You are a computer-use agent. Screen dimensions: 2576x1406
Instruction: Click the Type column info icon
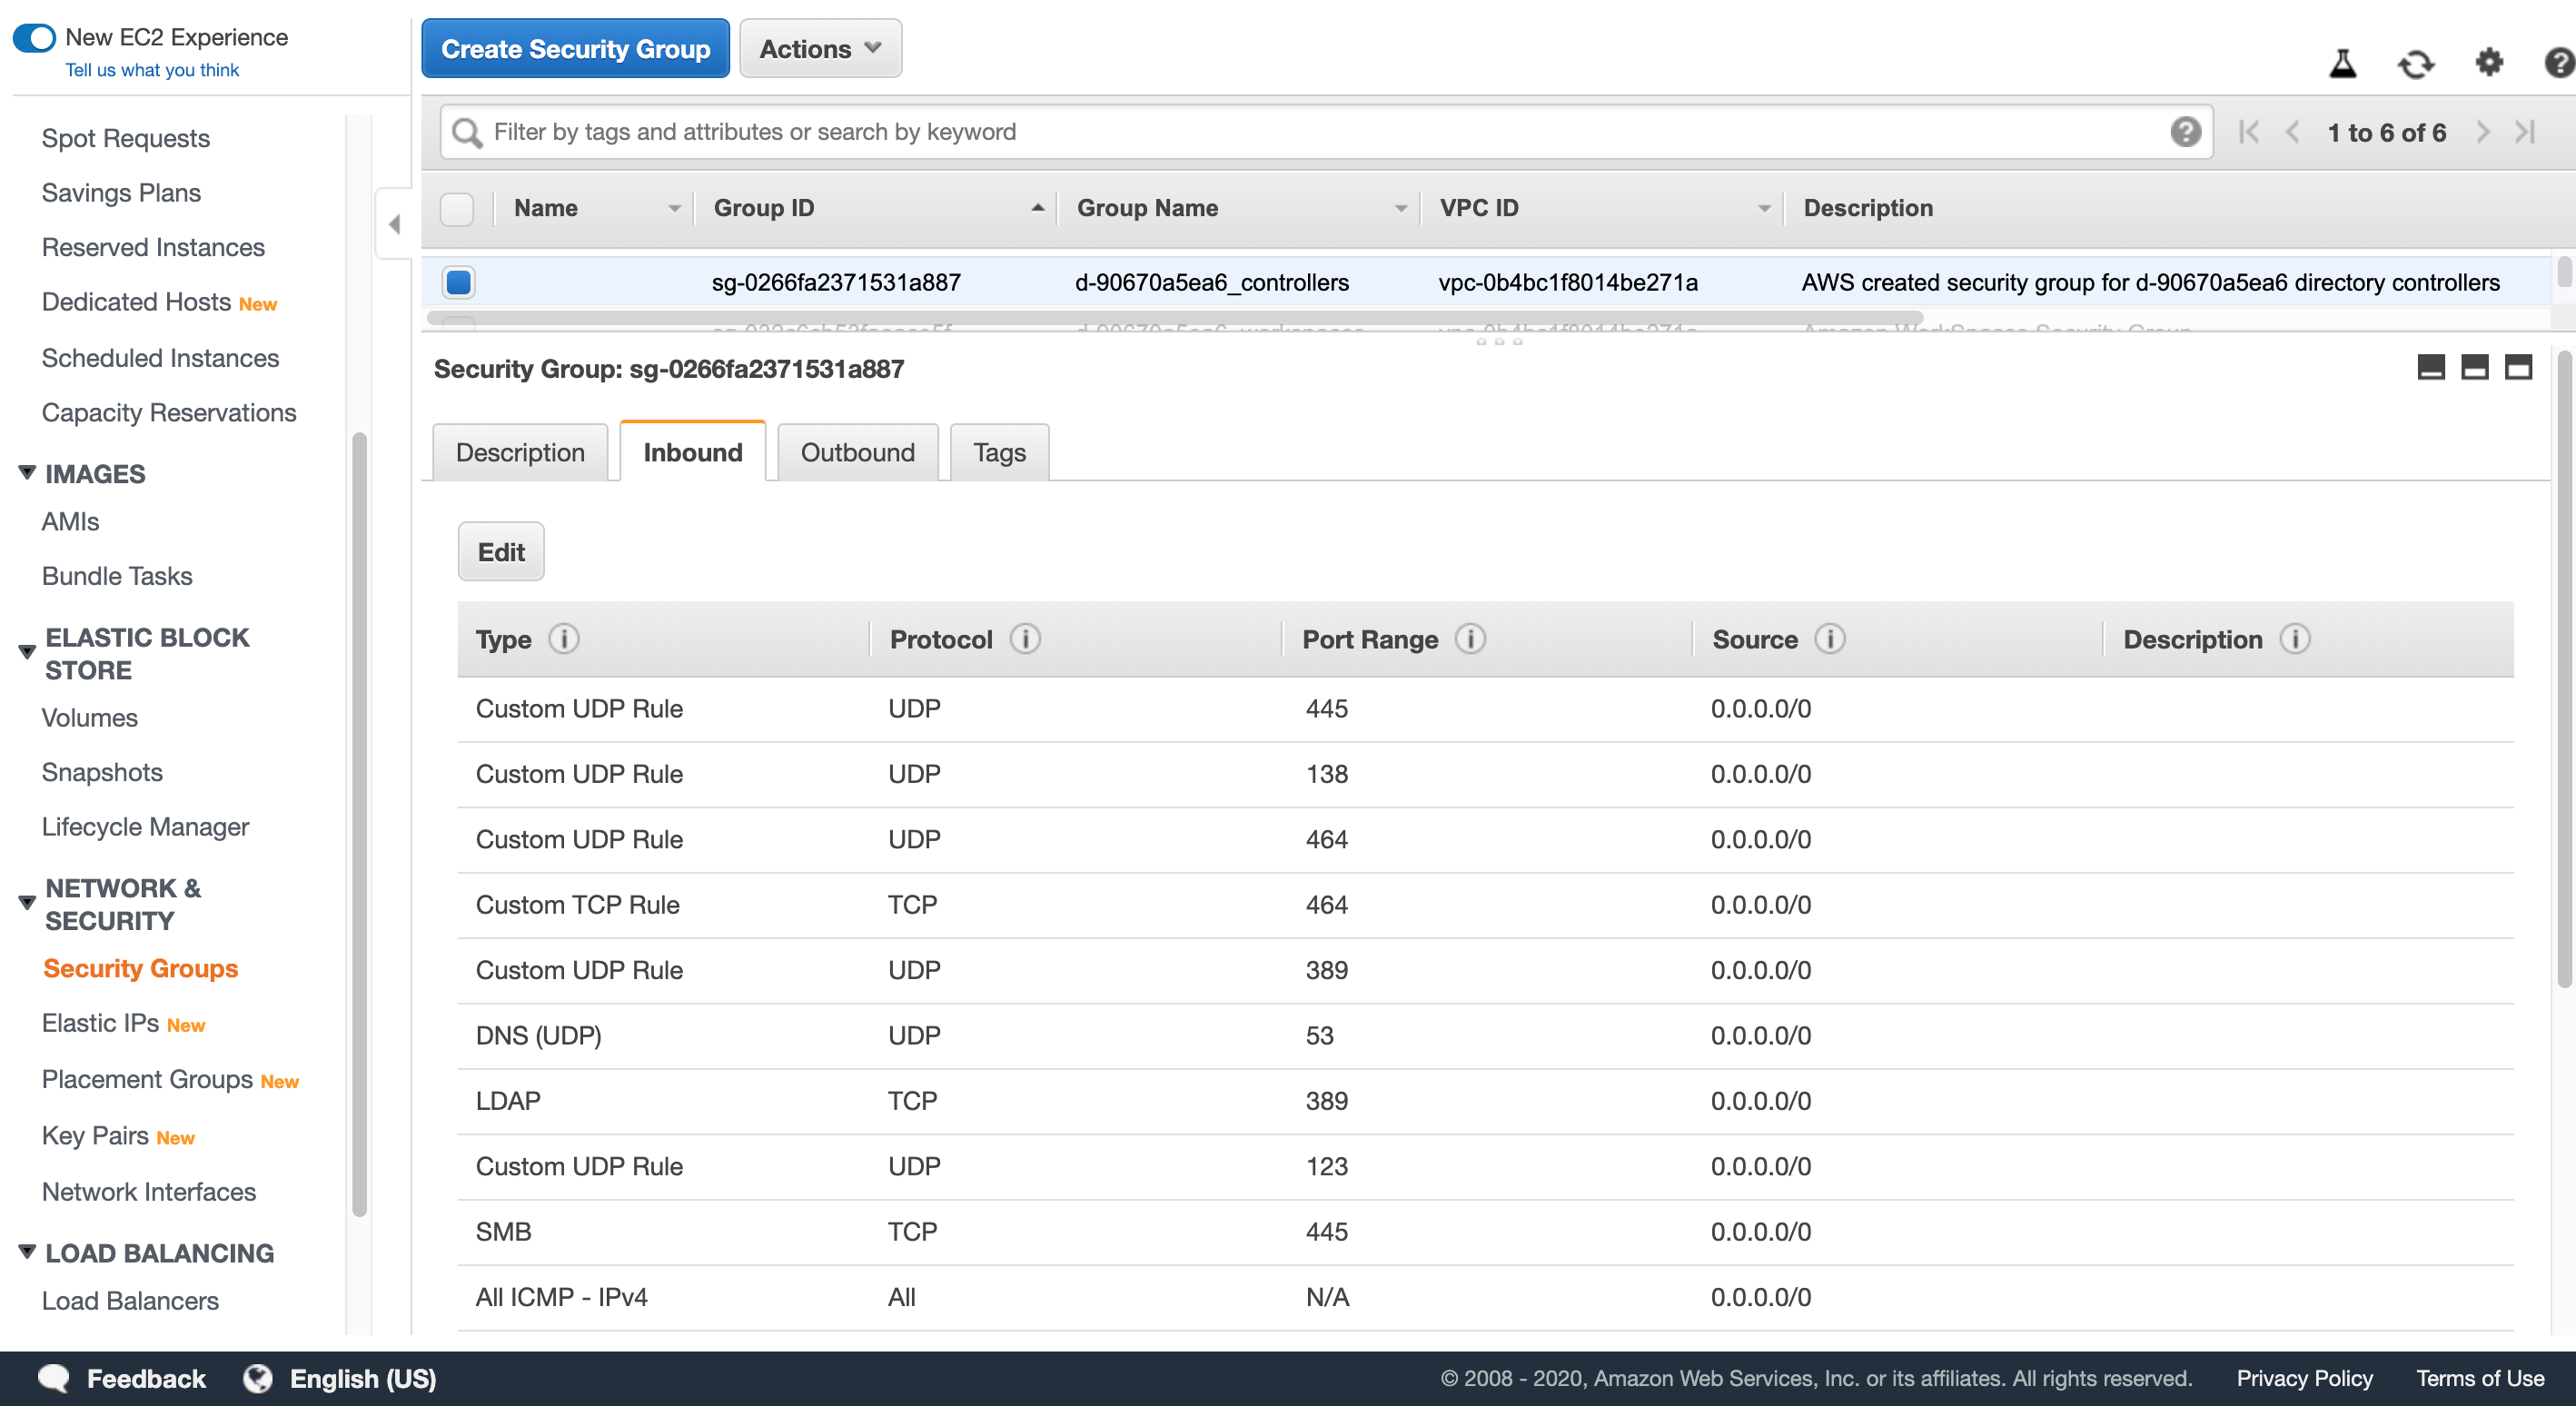tap(563, 639)
